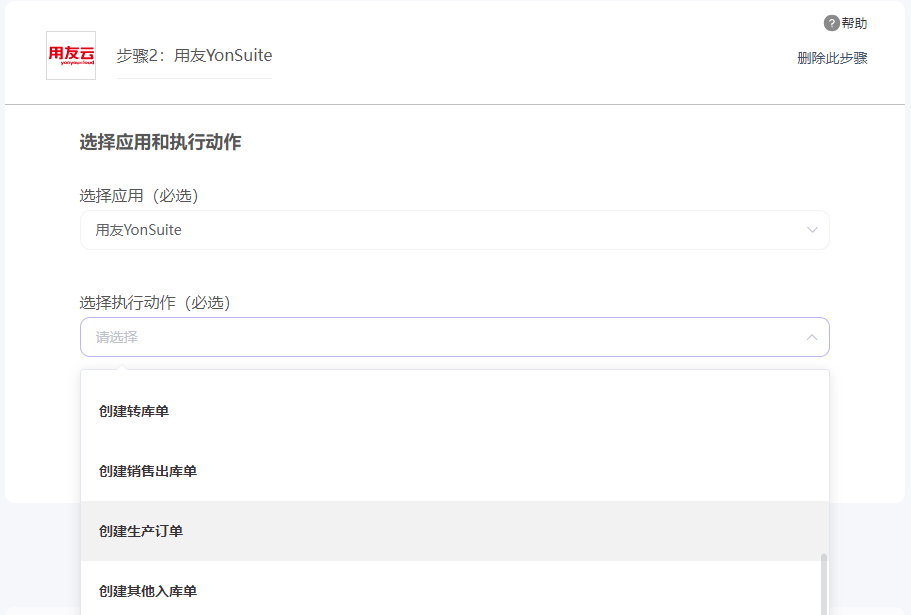Choose 创建生产订单 from list
Image resolution: width=911 pixels, height=615 pixels.
(x=454, y=531)
